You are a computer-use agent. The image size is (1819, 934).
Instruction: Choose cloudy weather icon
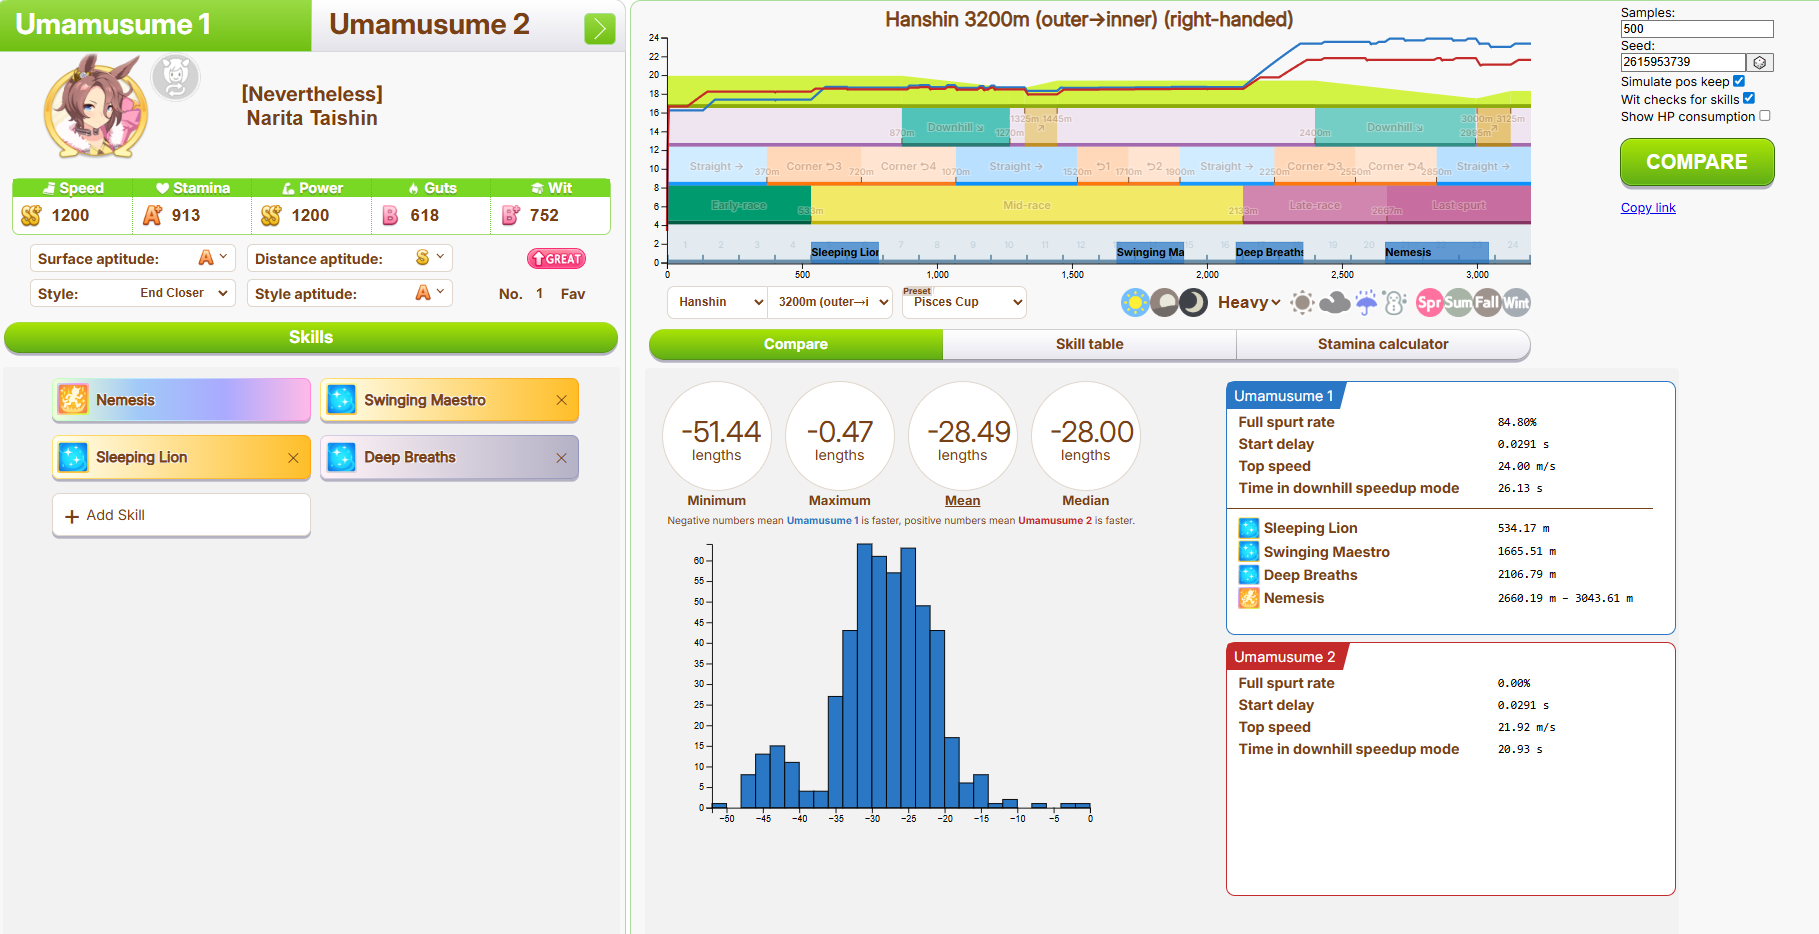pos(1334,302)
